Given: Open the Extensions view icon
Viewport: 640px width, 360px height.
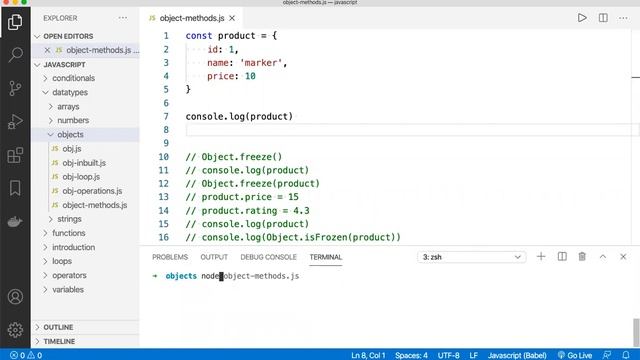Looking at the screenshot, I should (x=15, y=155).
